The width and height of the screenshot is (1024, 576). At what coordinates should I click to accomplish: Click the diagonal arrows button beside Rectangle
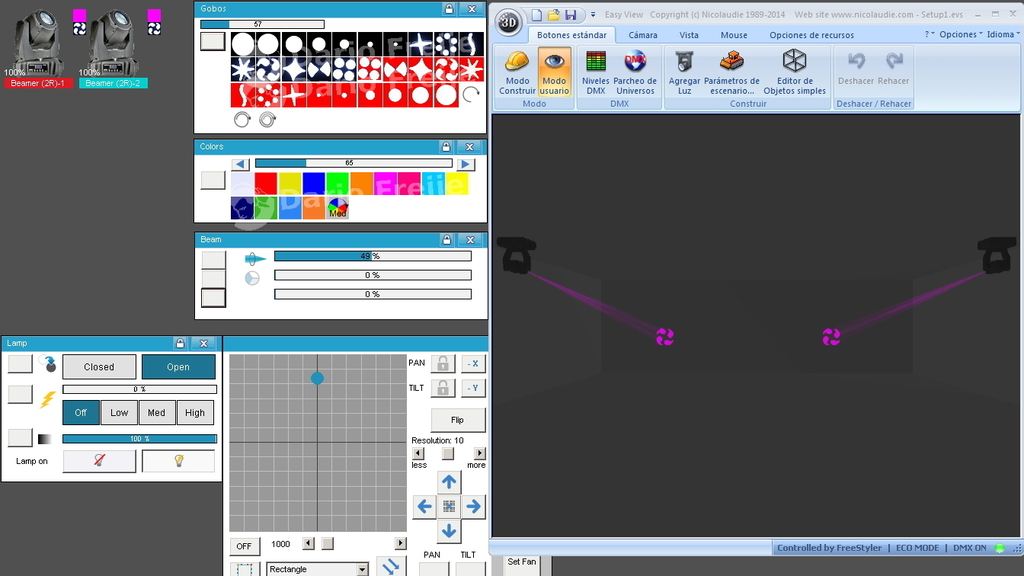[391, 568]
